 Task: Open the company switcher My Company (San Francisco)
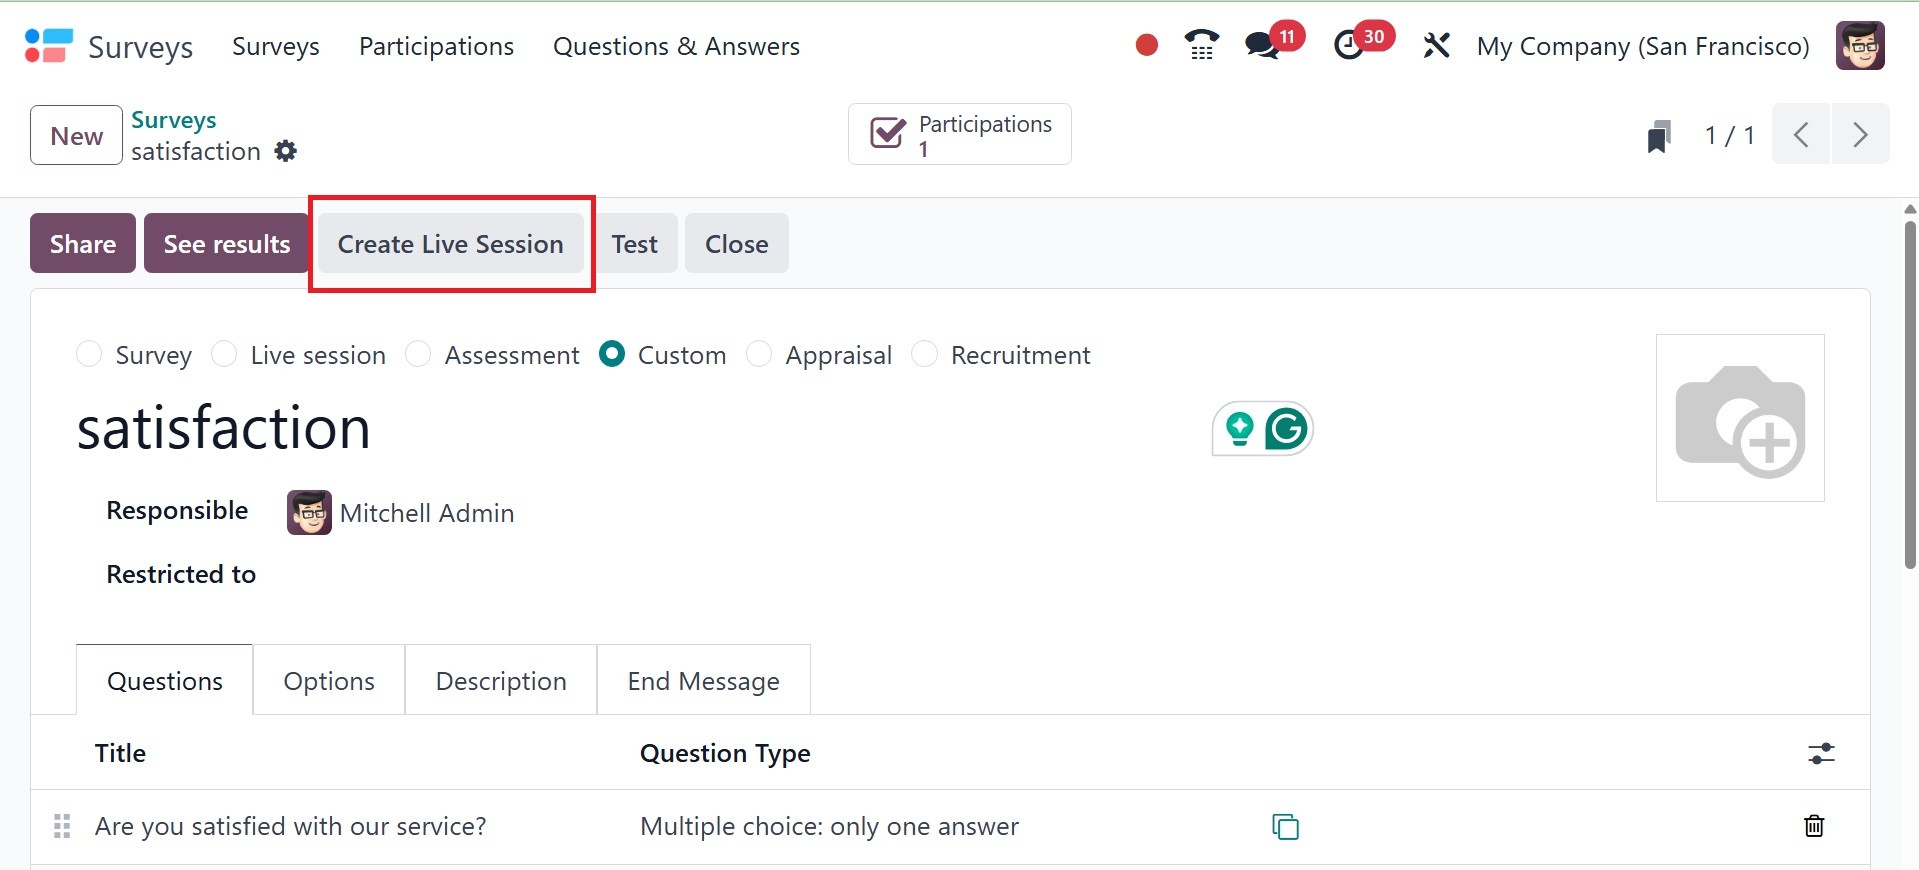(1642, 46)
